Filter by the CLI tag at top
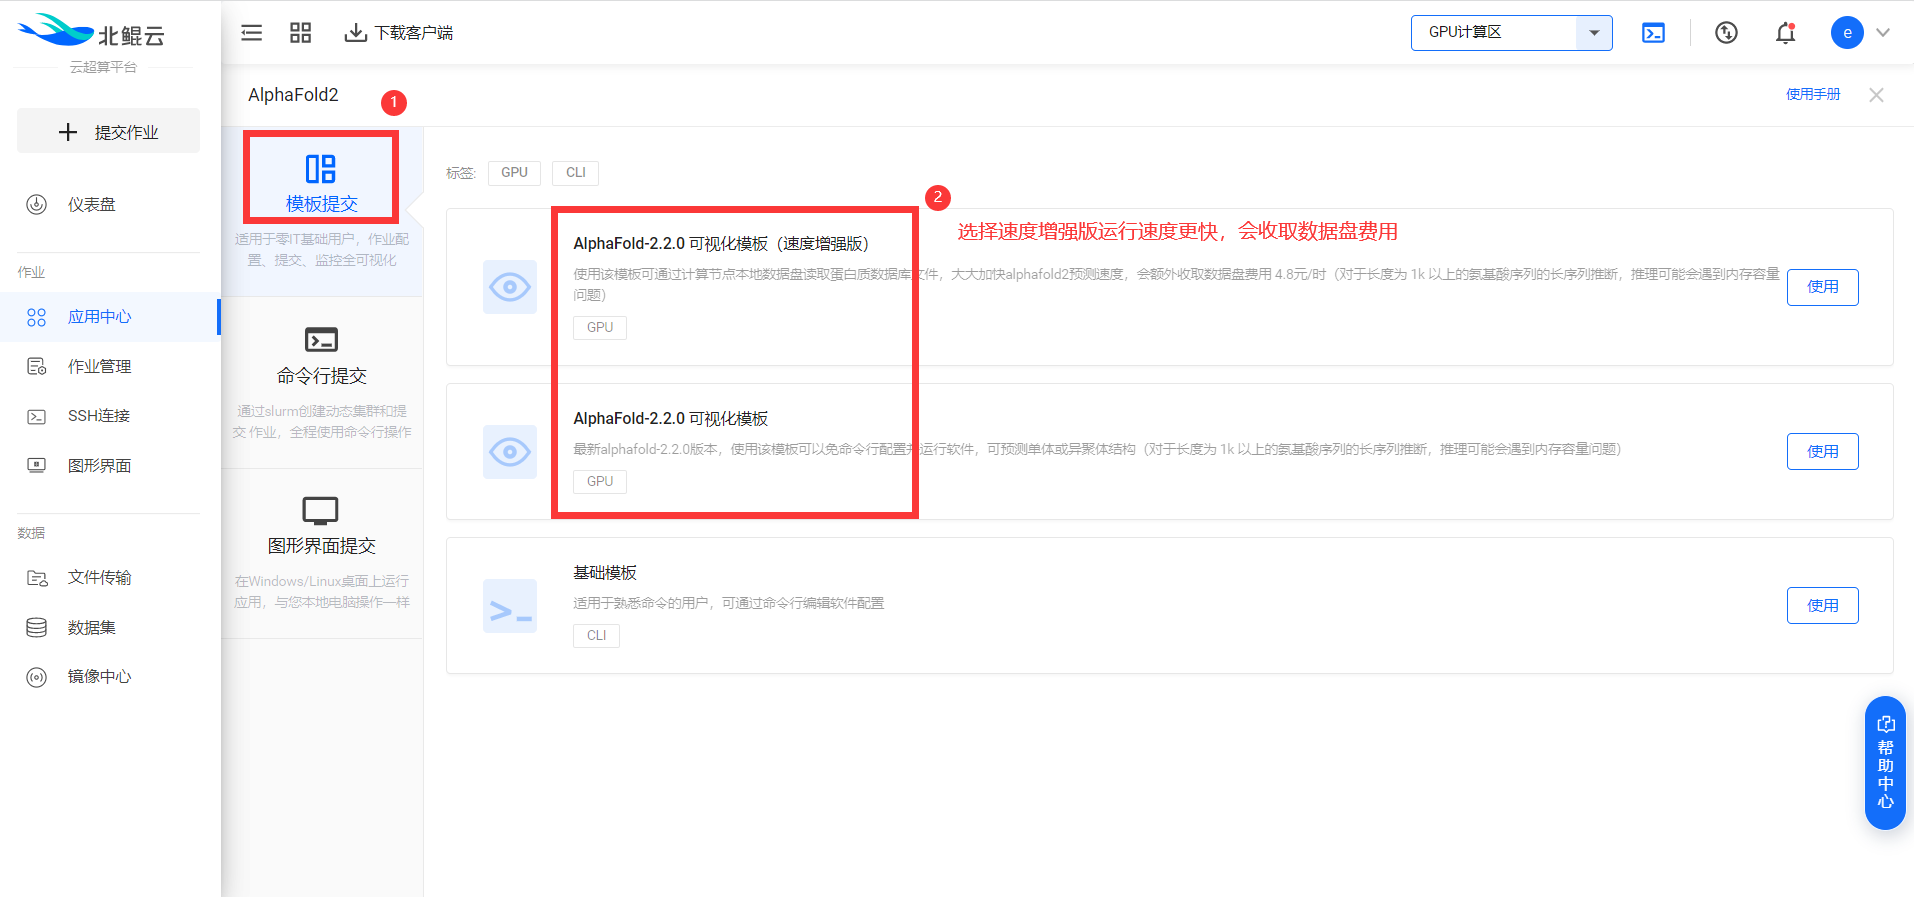The image size is (1914, 897). pyautogui.click(x=576, y=173)
